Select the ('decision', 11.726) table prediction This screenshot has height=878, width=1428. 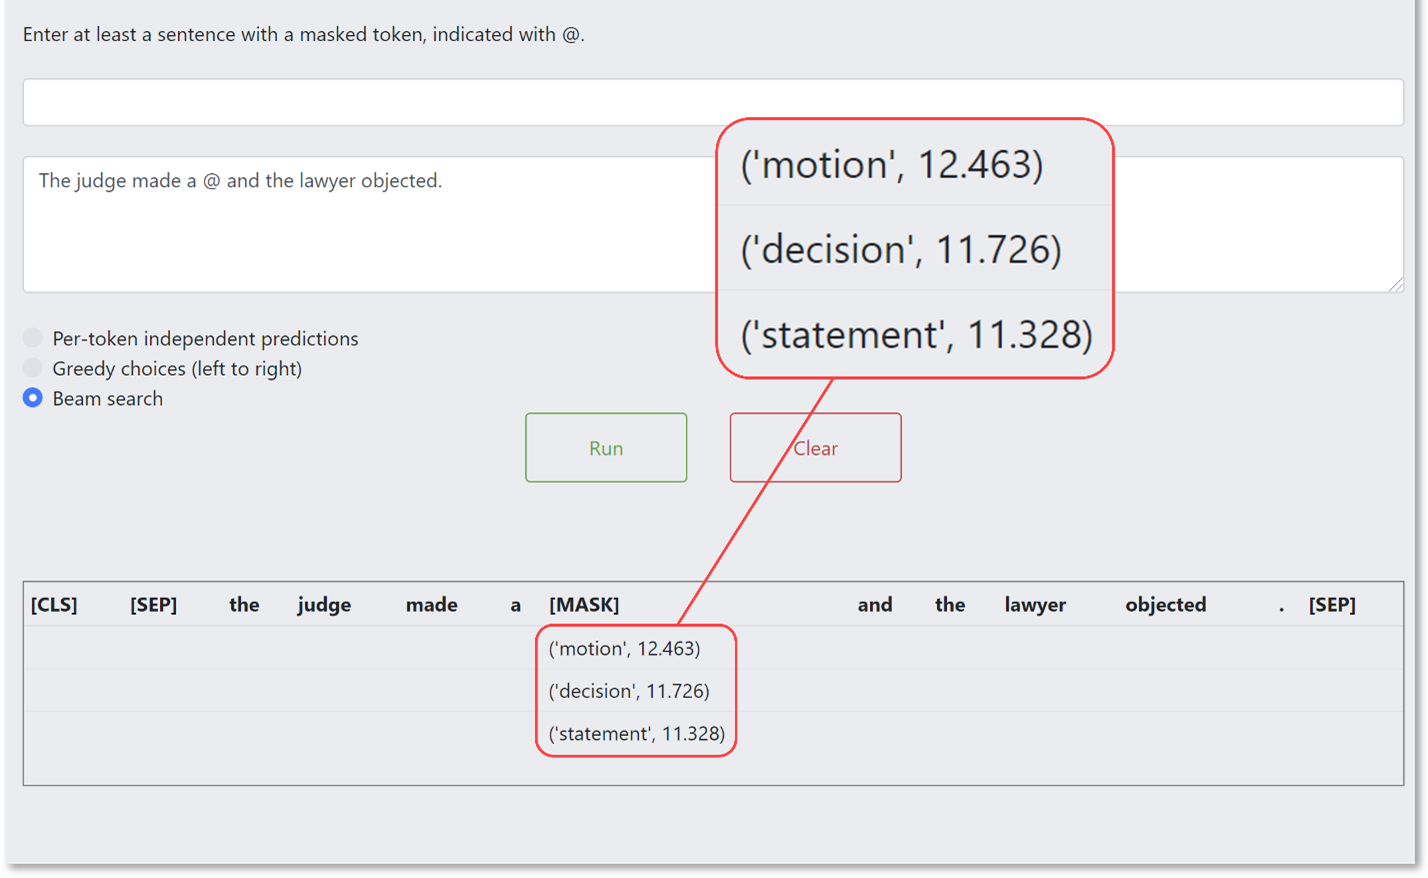click(x=629, y=691)
